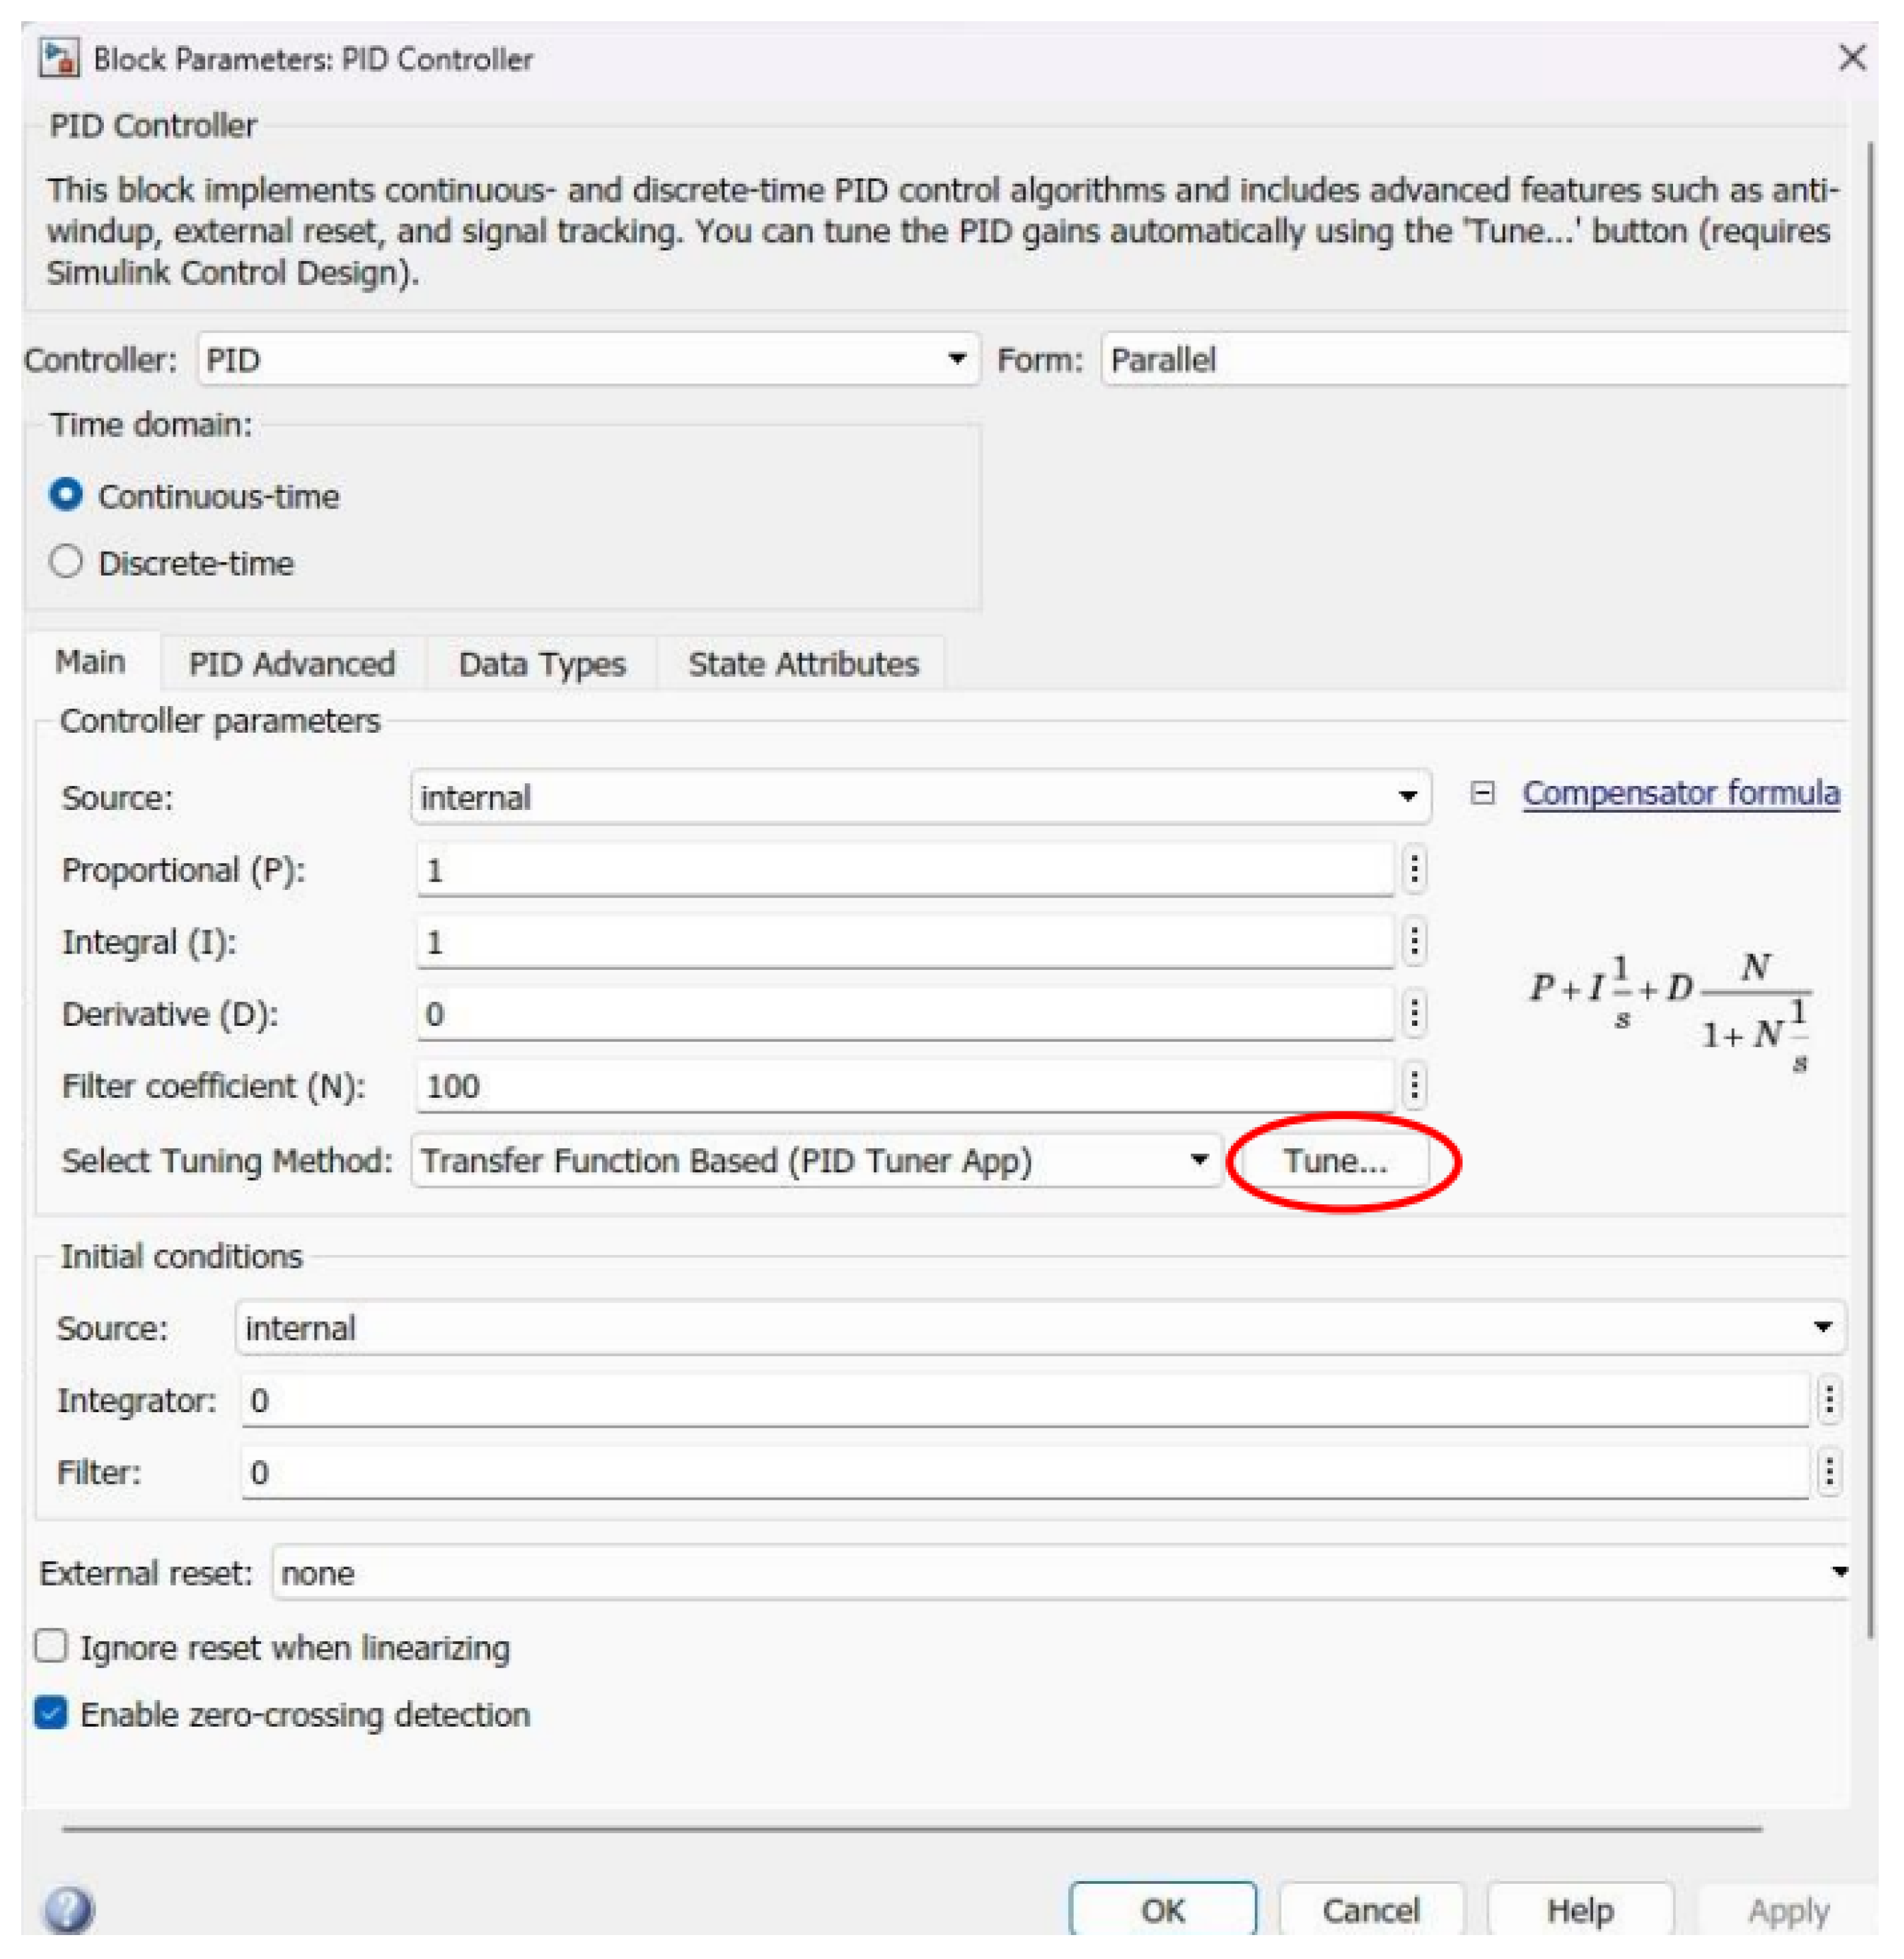Uncheck Enable zero-crossing detection
Image resolution: width=1904 pixels, height=1959 pixels.
(51, 1713)
